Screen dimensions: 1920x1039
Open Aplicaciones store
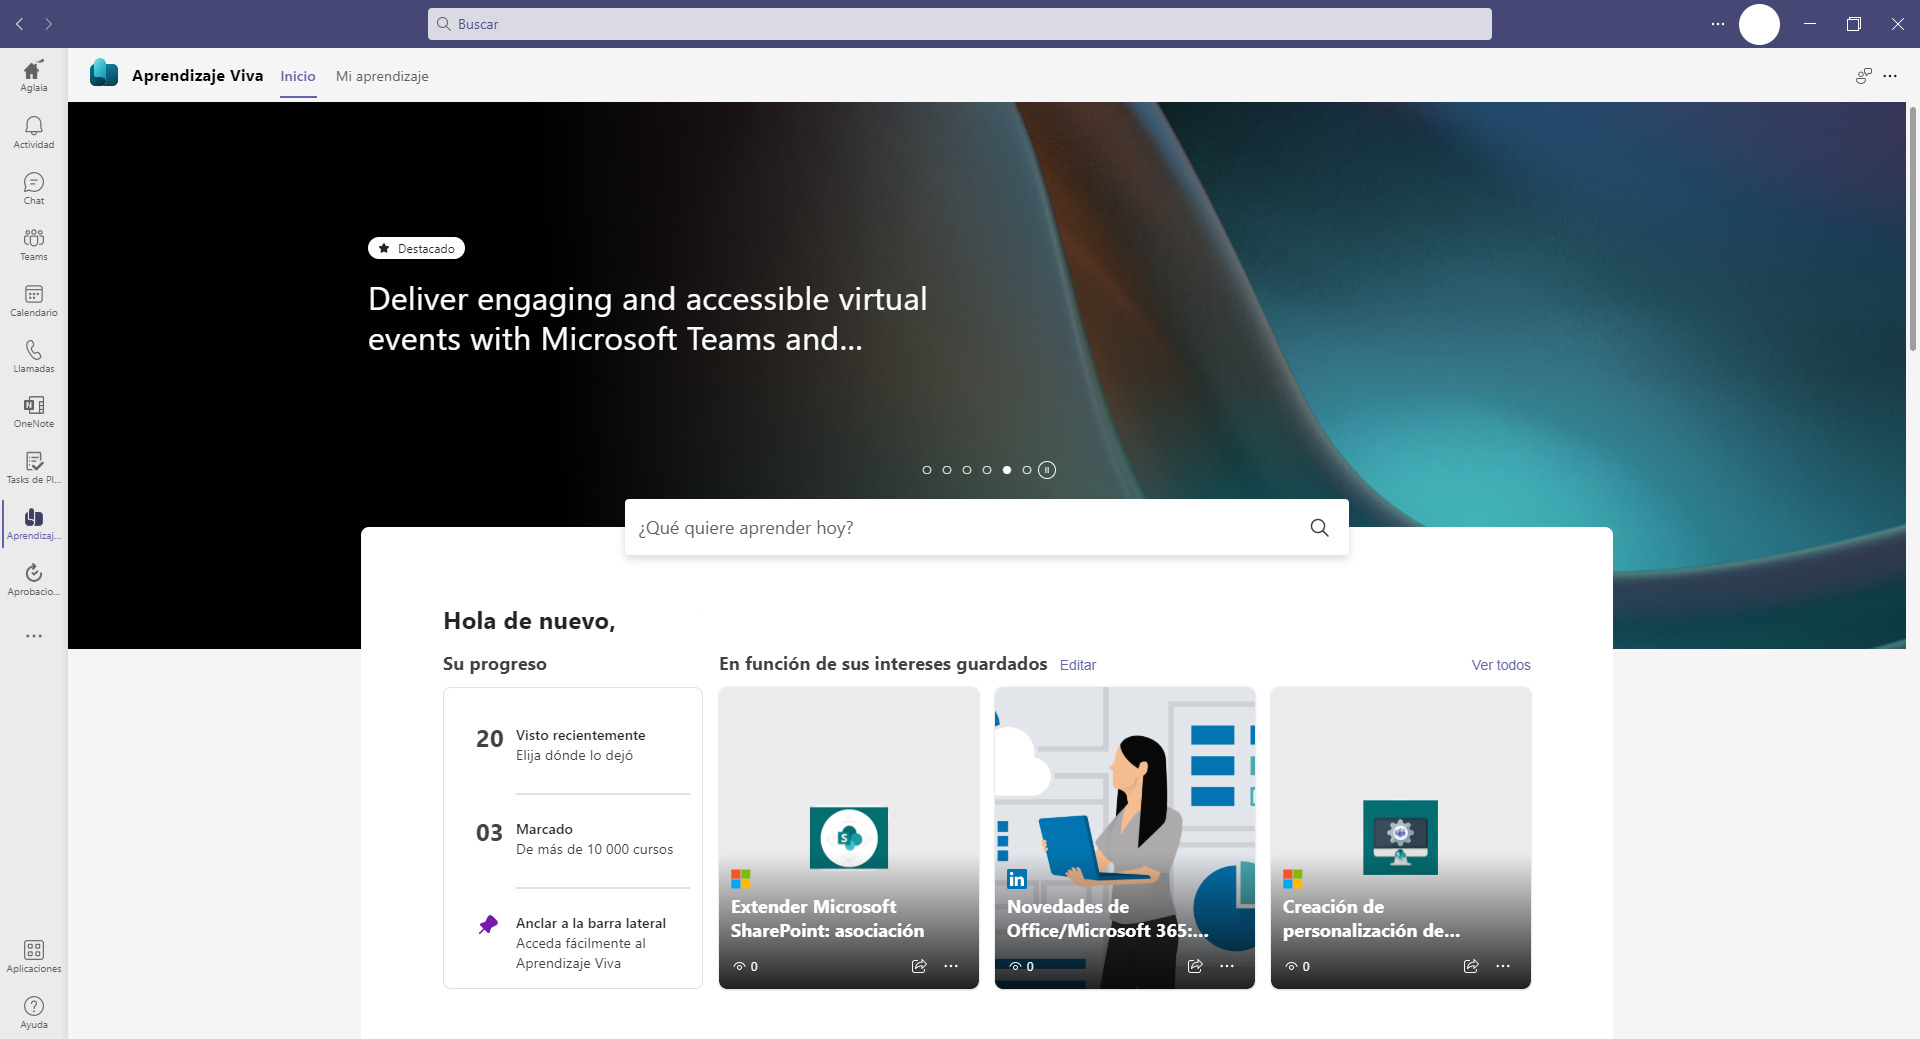click(x=33, y=956)
